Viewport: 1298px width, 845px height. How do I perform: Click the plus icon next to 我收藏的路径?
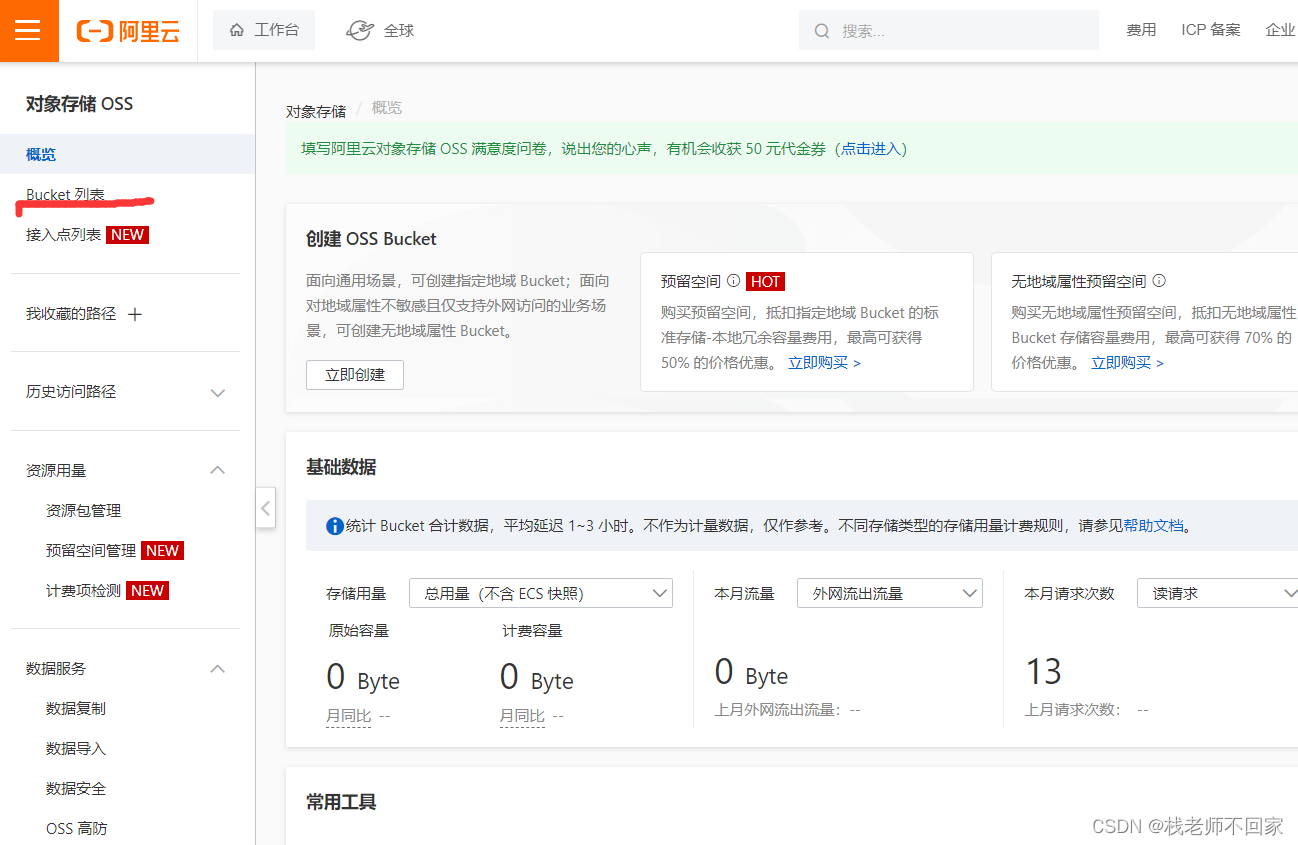135,314
